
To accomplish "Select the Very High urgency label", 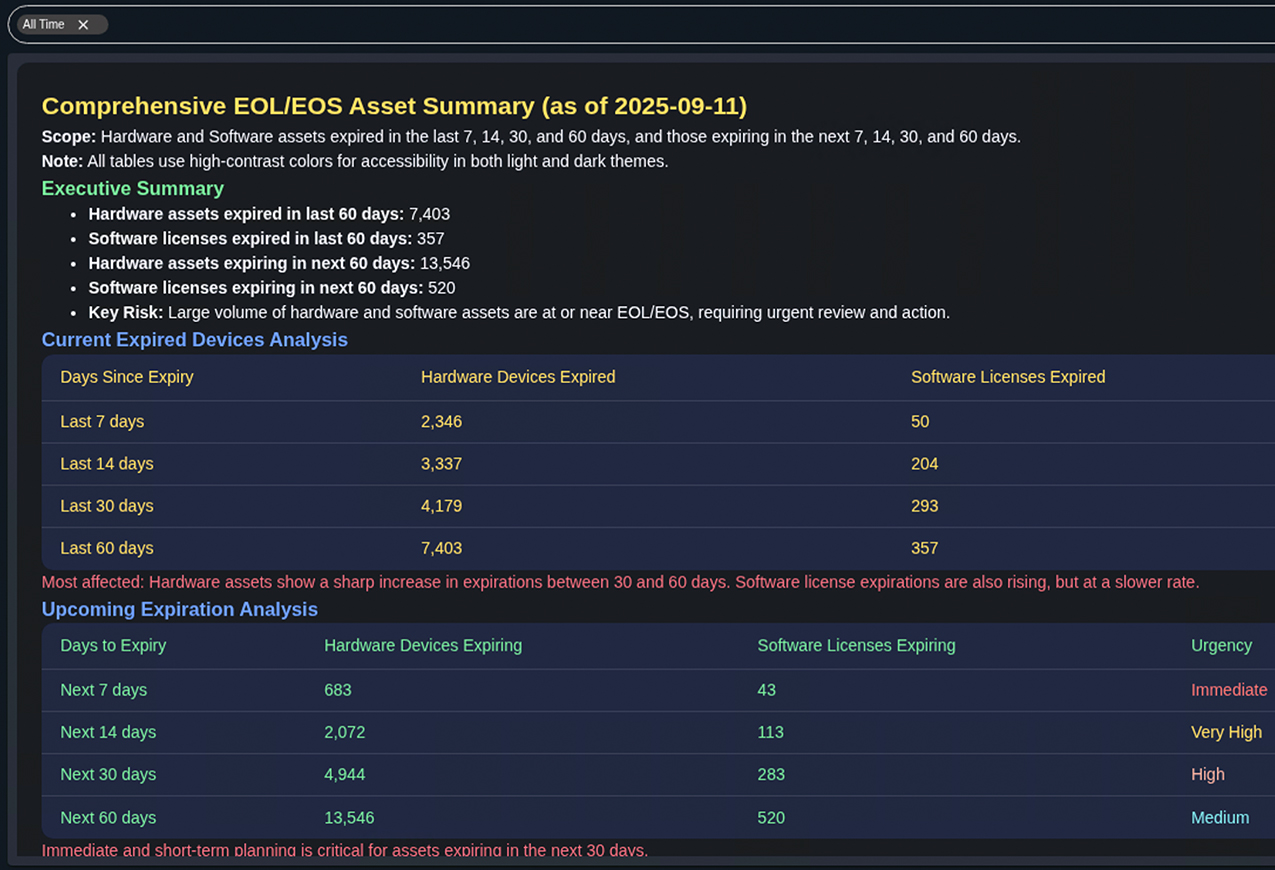I will [x=1226, y=732].
